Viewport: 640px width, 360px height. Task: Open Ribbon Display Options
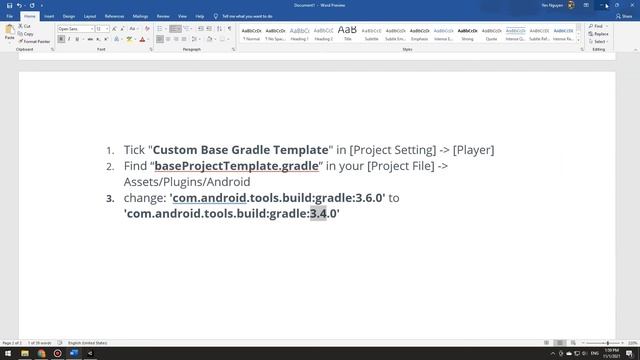pyautogui.click(x=586, y=5)
